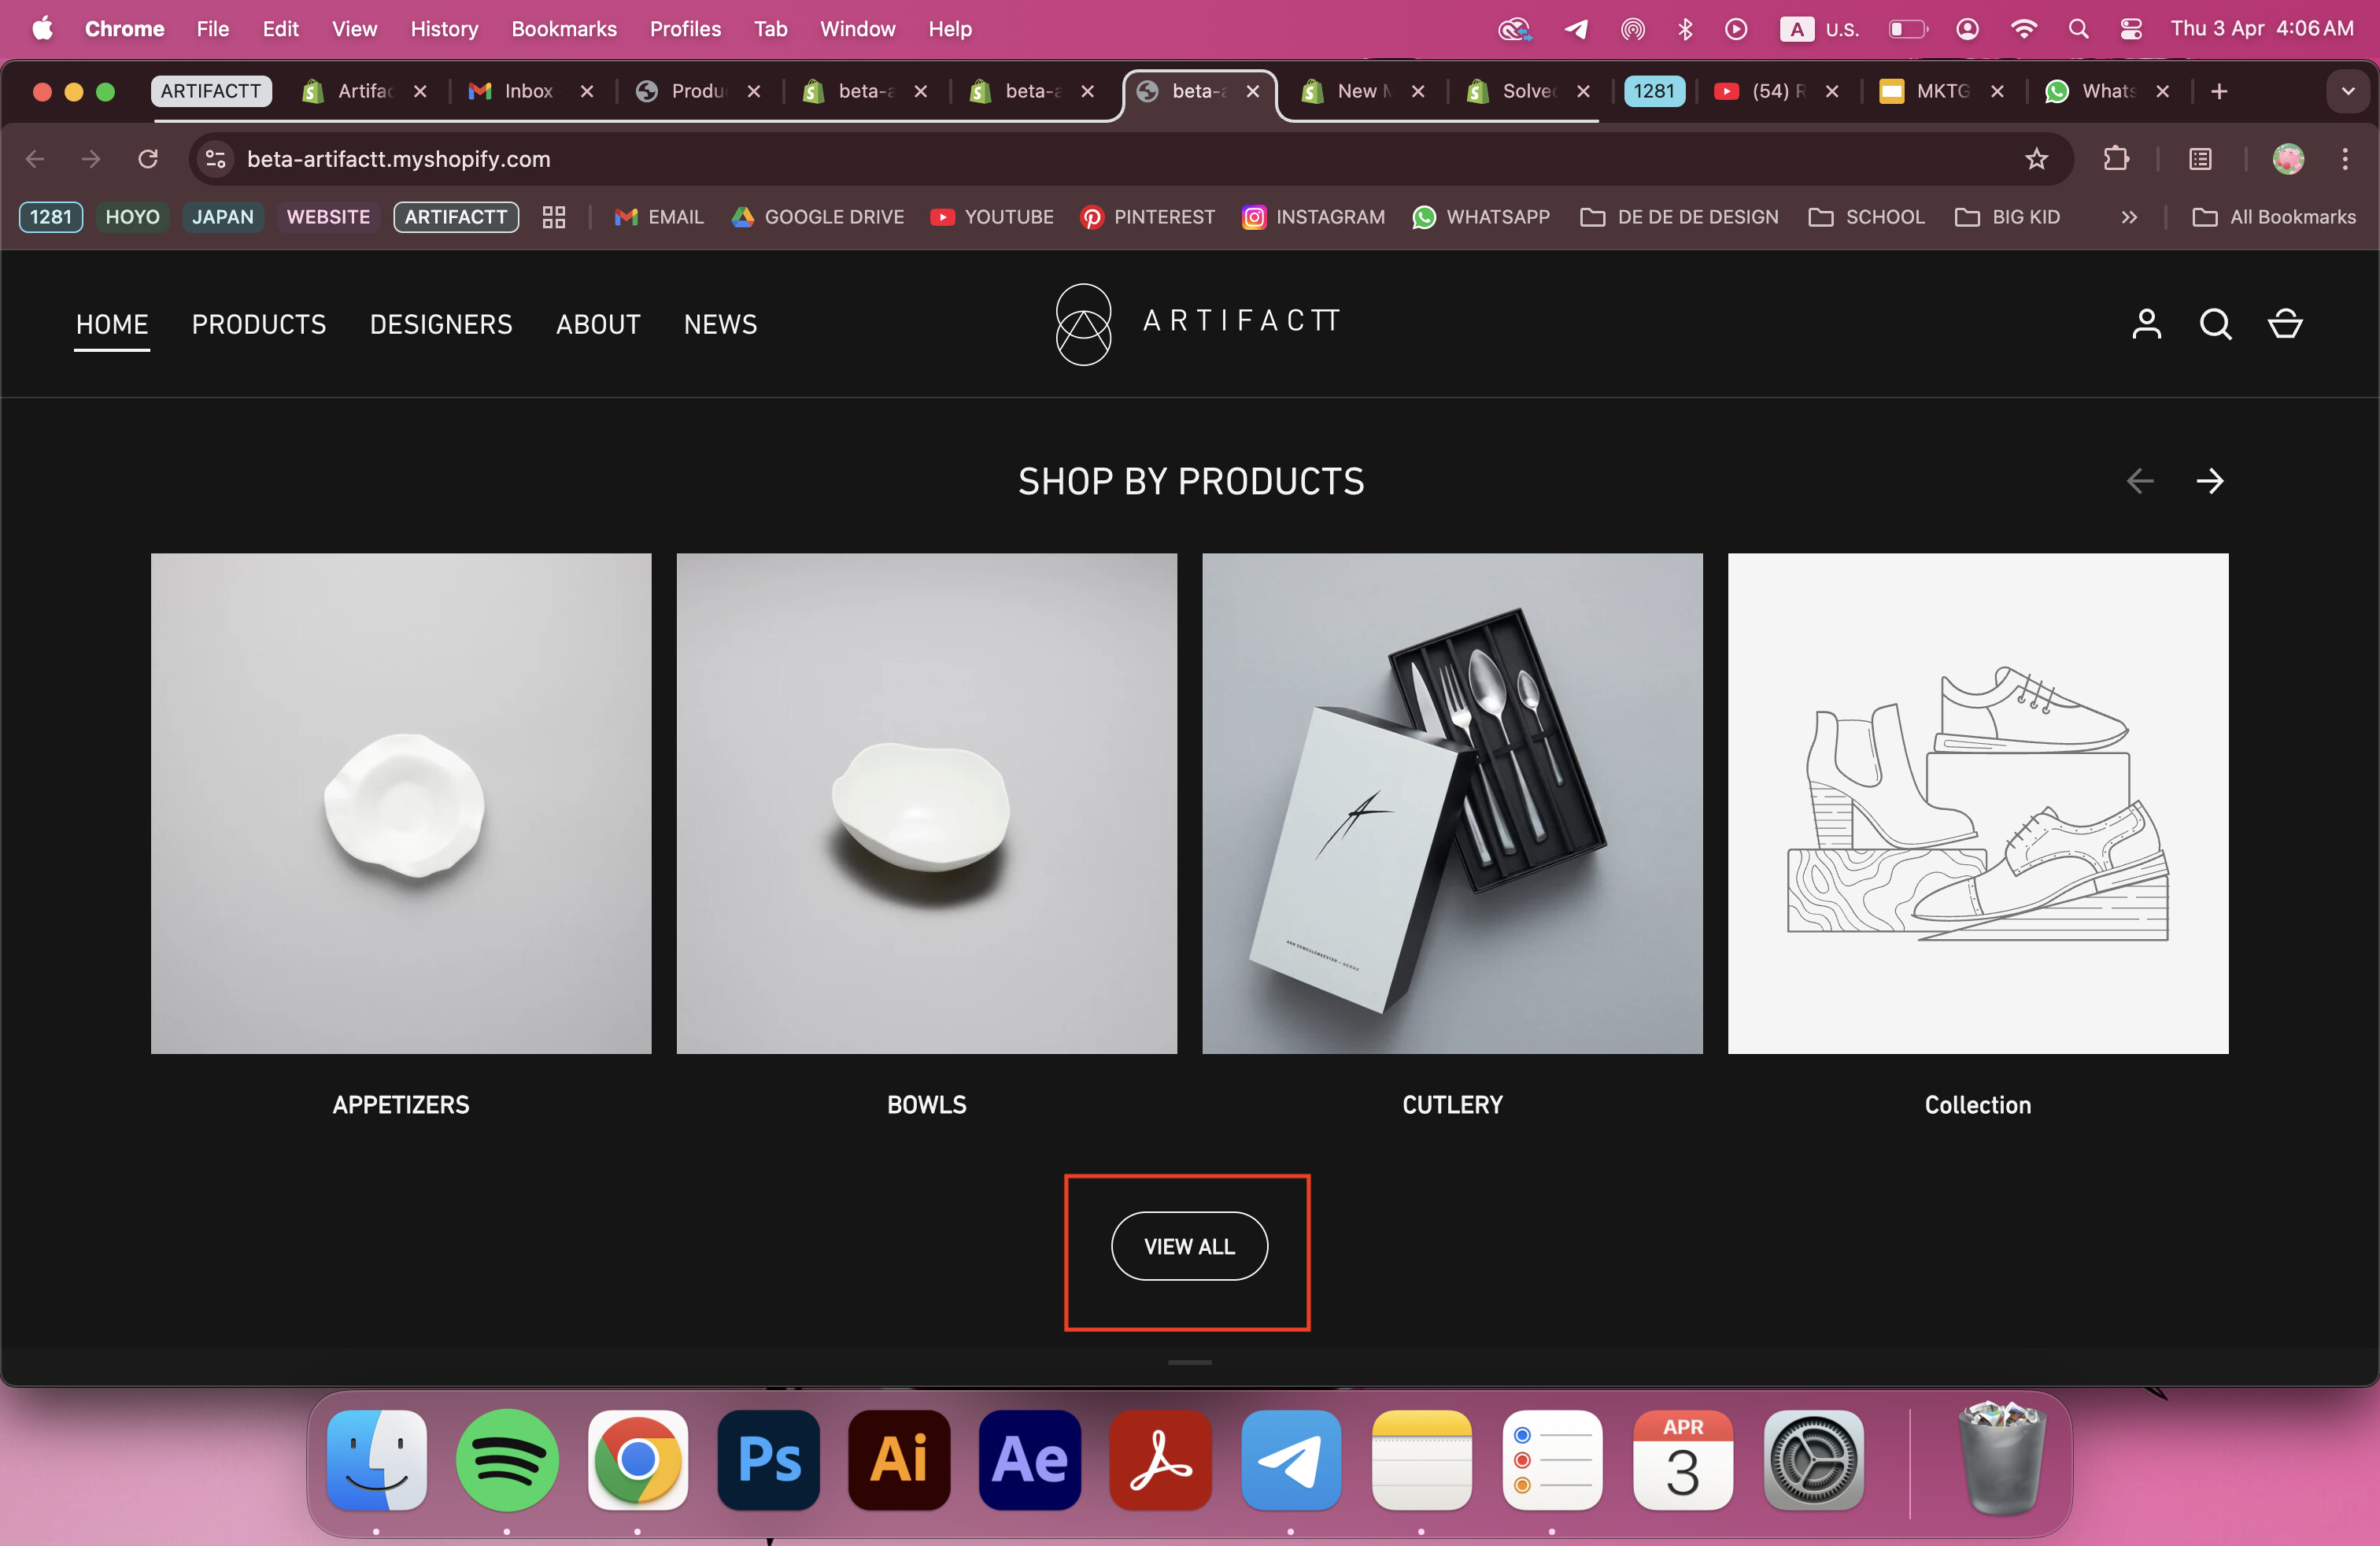This screenshot has width=2380, height=1546.
Task: Open Chrome extensions puzzle icon
Action: 2116,159
